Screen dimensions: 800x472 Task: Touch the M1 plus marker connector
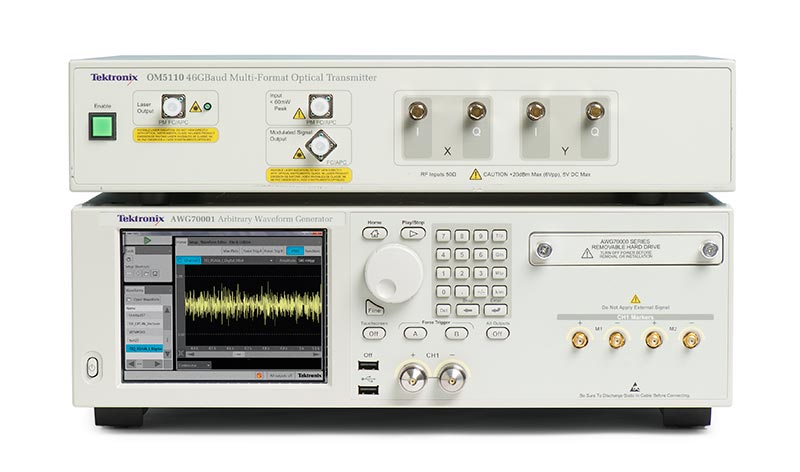pyautogui.click(x=579, y=339)
